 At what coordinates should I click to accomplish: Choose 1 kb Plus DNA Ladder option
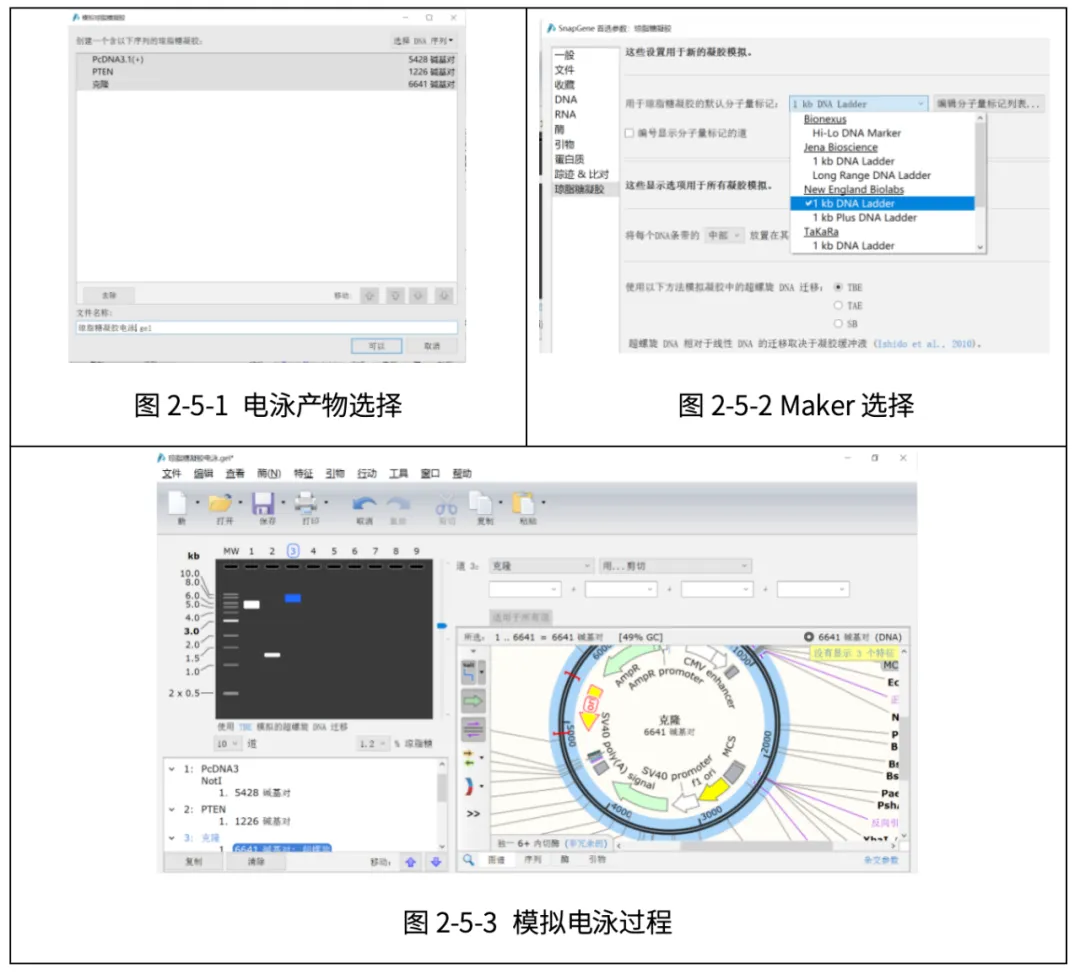[863, 217]
